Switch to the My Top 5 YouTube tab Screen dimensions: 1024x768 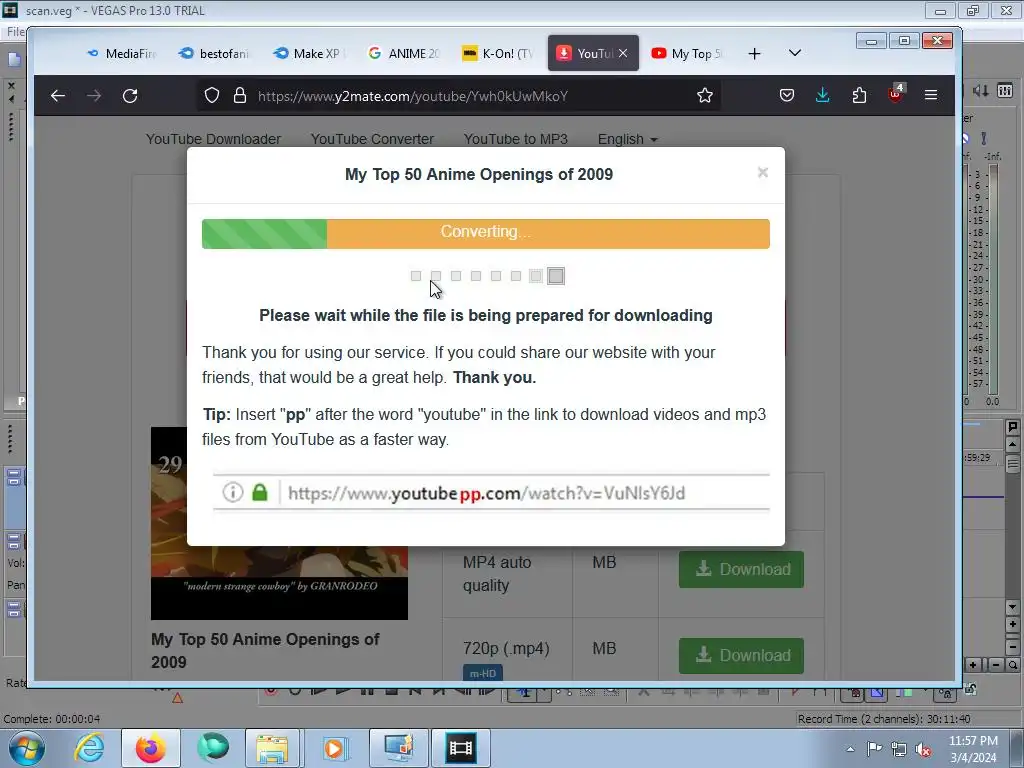coord(686,54)
